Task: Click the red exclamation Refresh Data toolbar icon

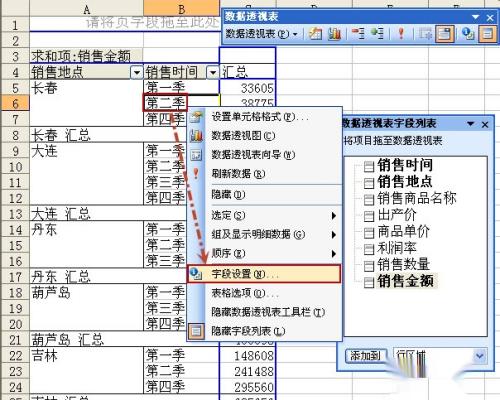Action: tap(401, 34)
